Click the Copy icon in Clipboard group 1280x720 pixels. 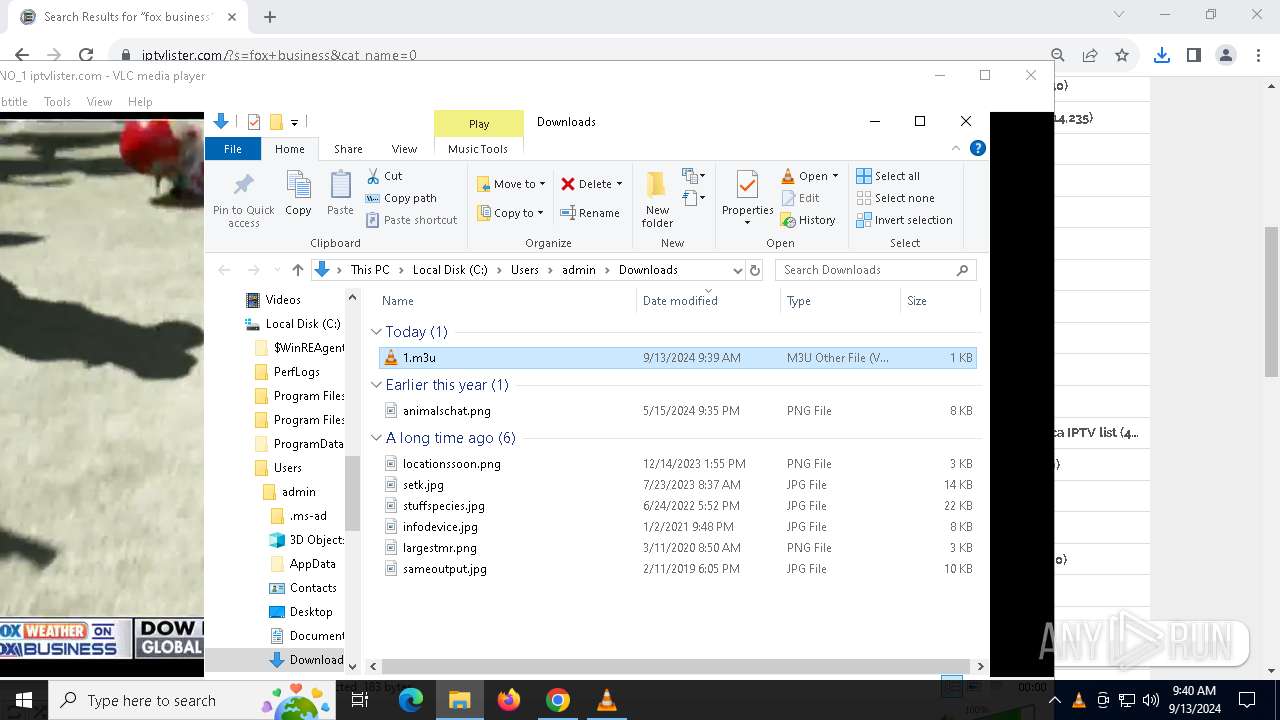pos(298,193)
